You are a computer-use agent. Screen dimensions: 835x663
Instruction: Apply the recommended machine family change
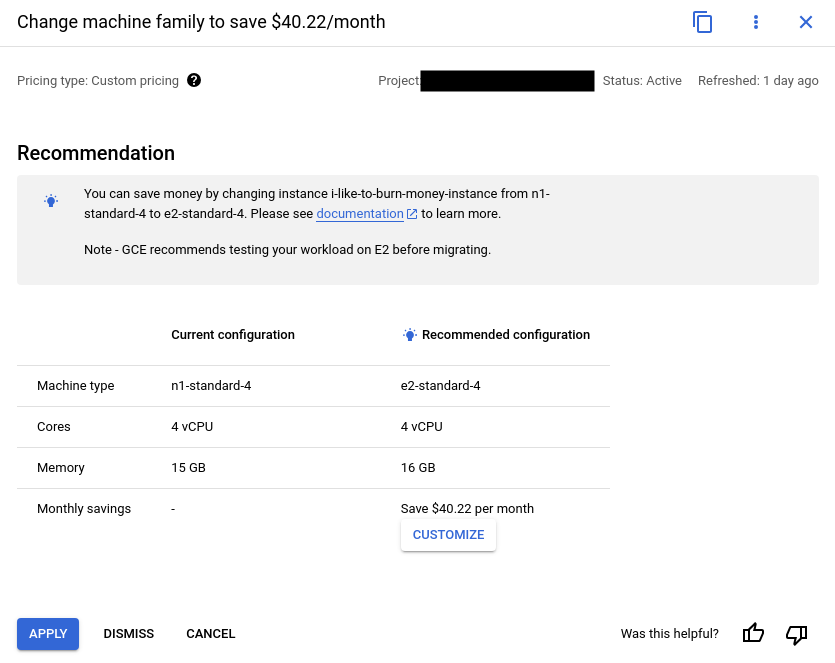pos(47,633)
